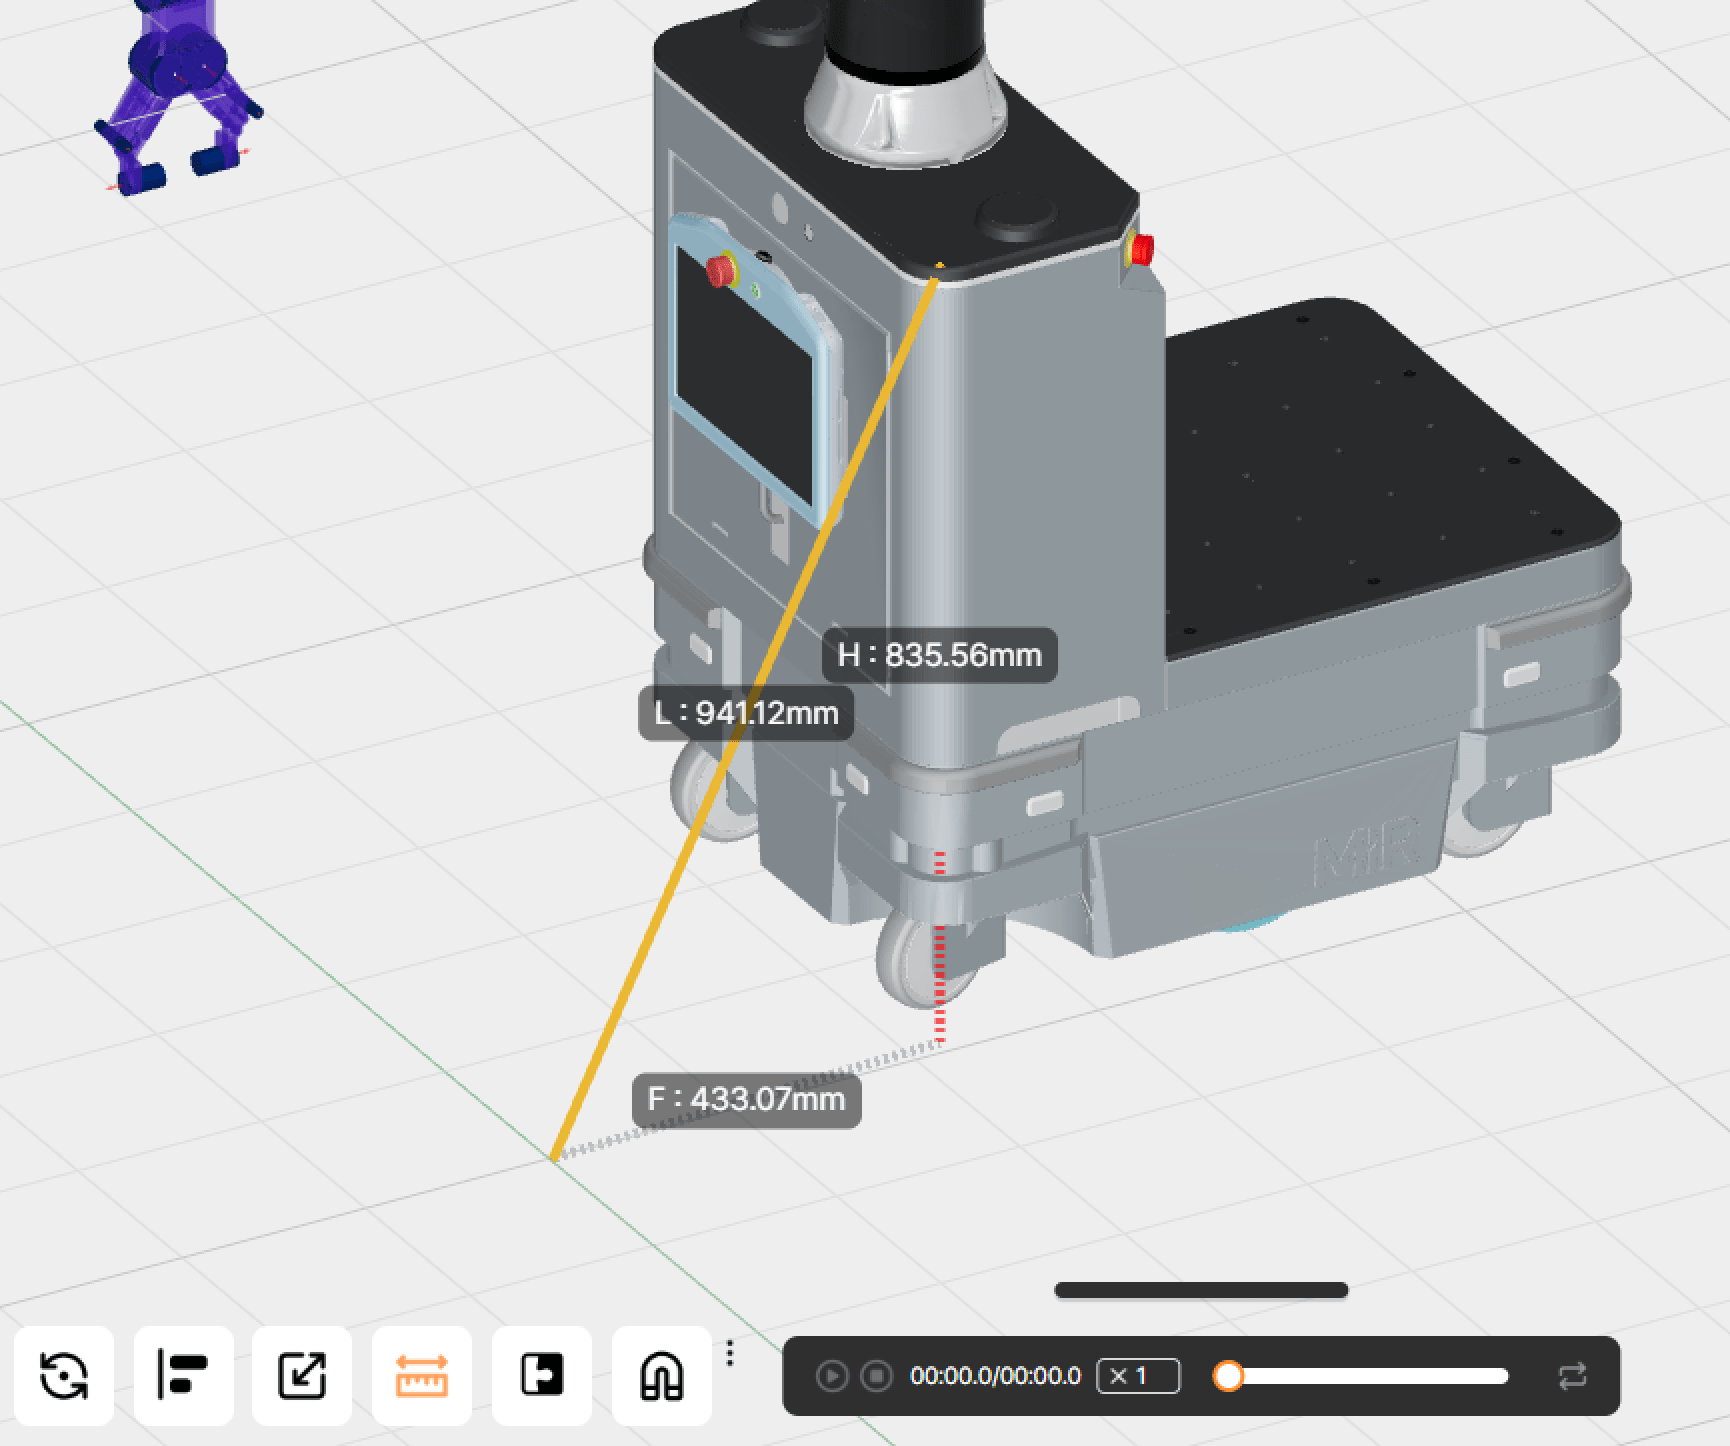Click the F : 433.07mm floor distance label
Viewport: 1730px width, 1446px height.
747,1100
